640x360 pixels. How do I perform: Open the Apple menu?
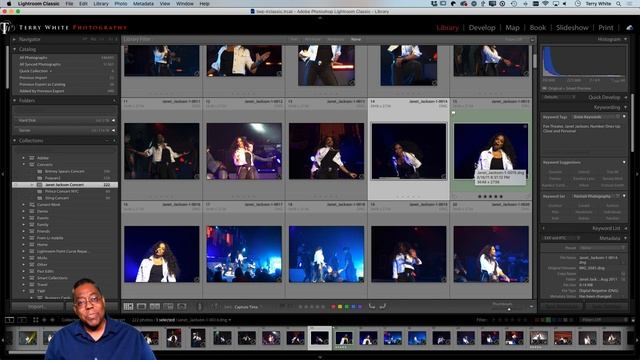[x=9, y=4]
